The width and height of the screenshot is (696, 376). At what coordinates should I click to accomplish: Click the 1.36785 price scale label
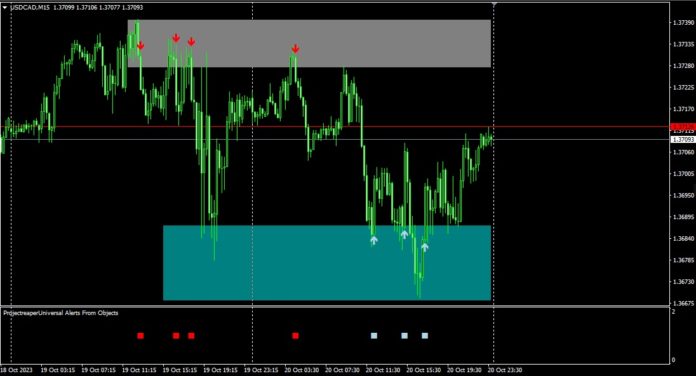click(684, 260)
